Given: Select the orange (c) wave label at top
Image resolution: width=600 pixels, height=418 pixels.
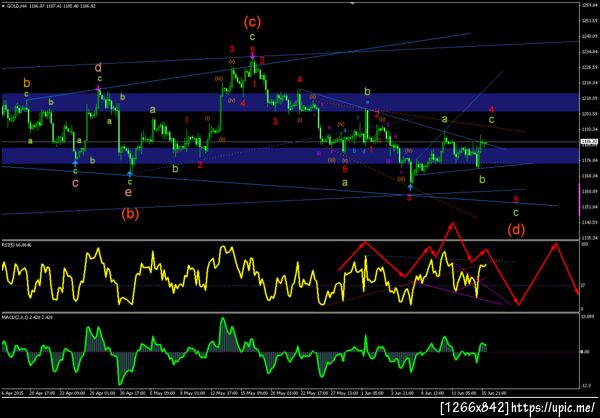Looking at the screenshot, I should tap(252, 23).
